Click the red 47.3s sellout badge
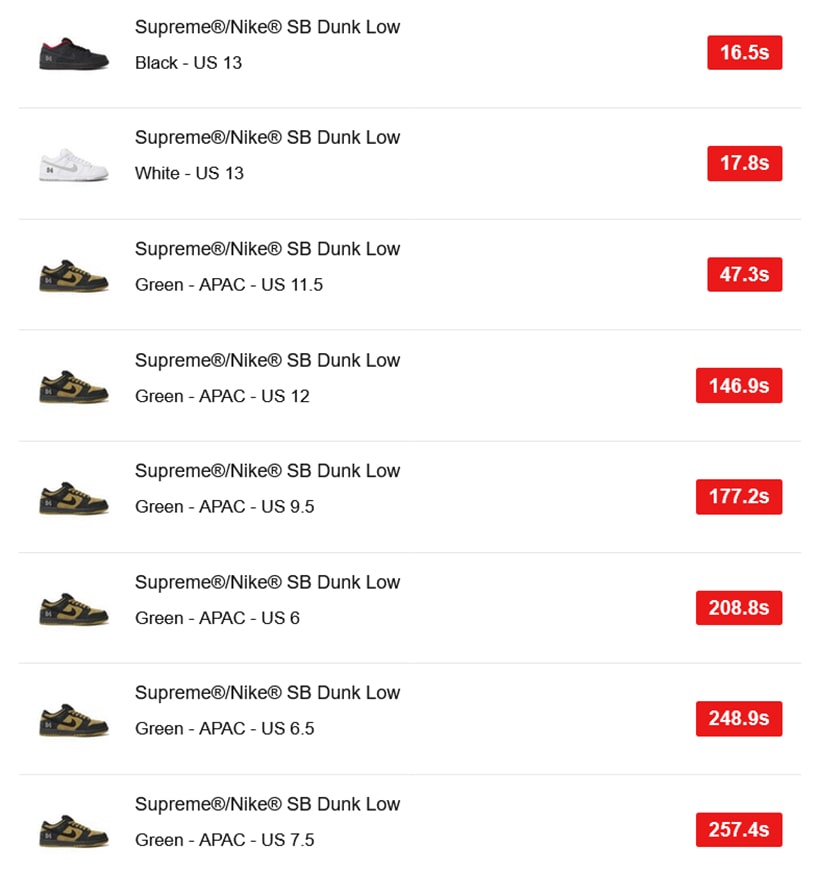This screenshot has height=872, width=820. [x=744, y=274]
